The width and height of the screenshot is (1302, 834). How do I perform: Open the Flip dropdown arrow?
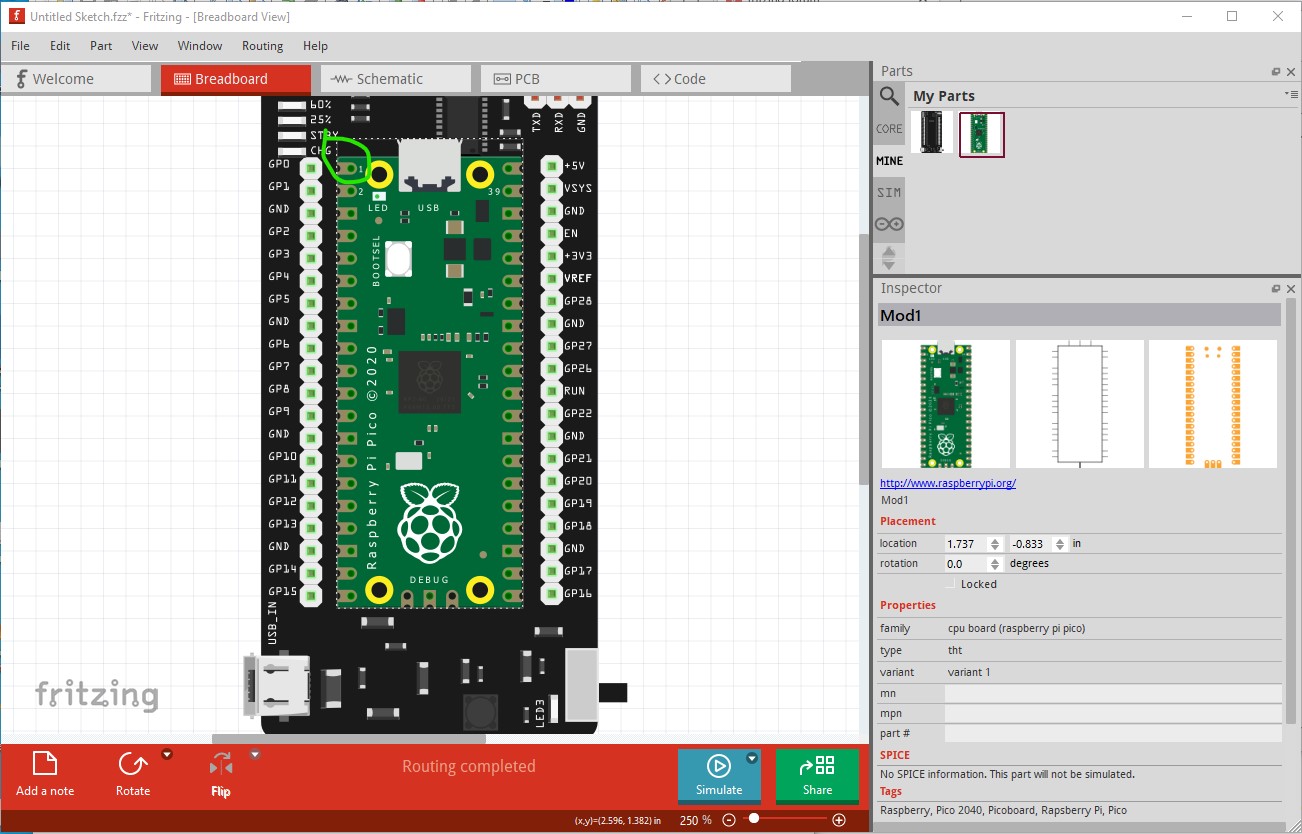click(x=255, y=755)
